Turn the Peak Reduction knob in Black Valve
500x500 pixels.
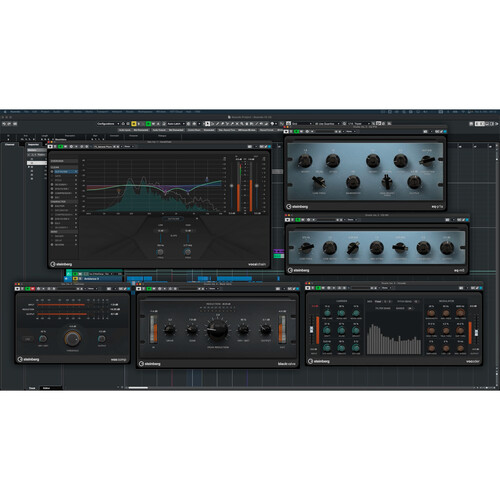[217, 329]
